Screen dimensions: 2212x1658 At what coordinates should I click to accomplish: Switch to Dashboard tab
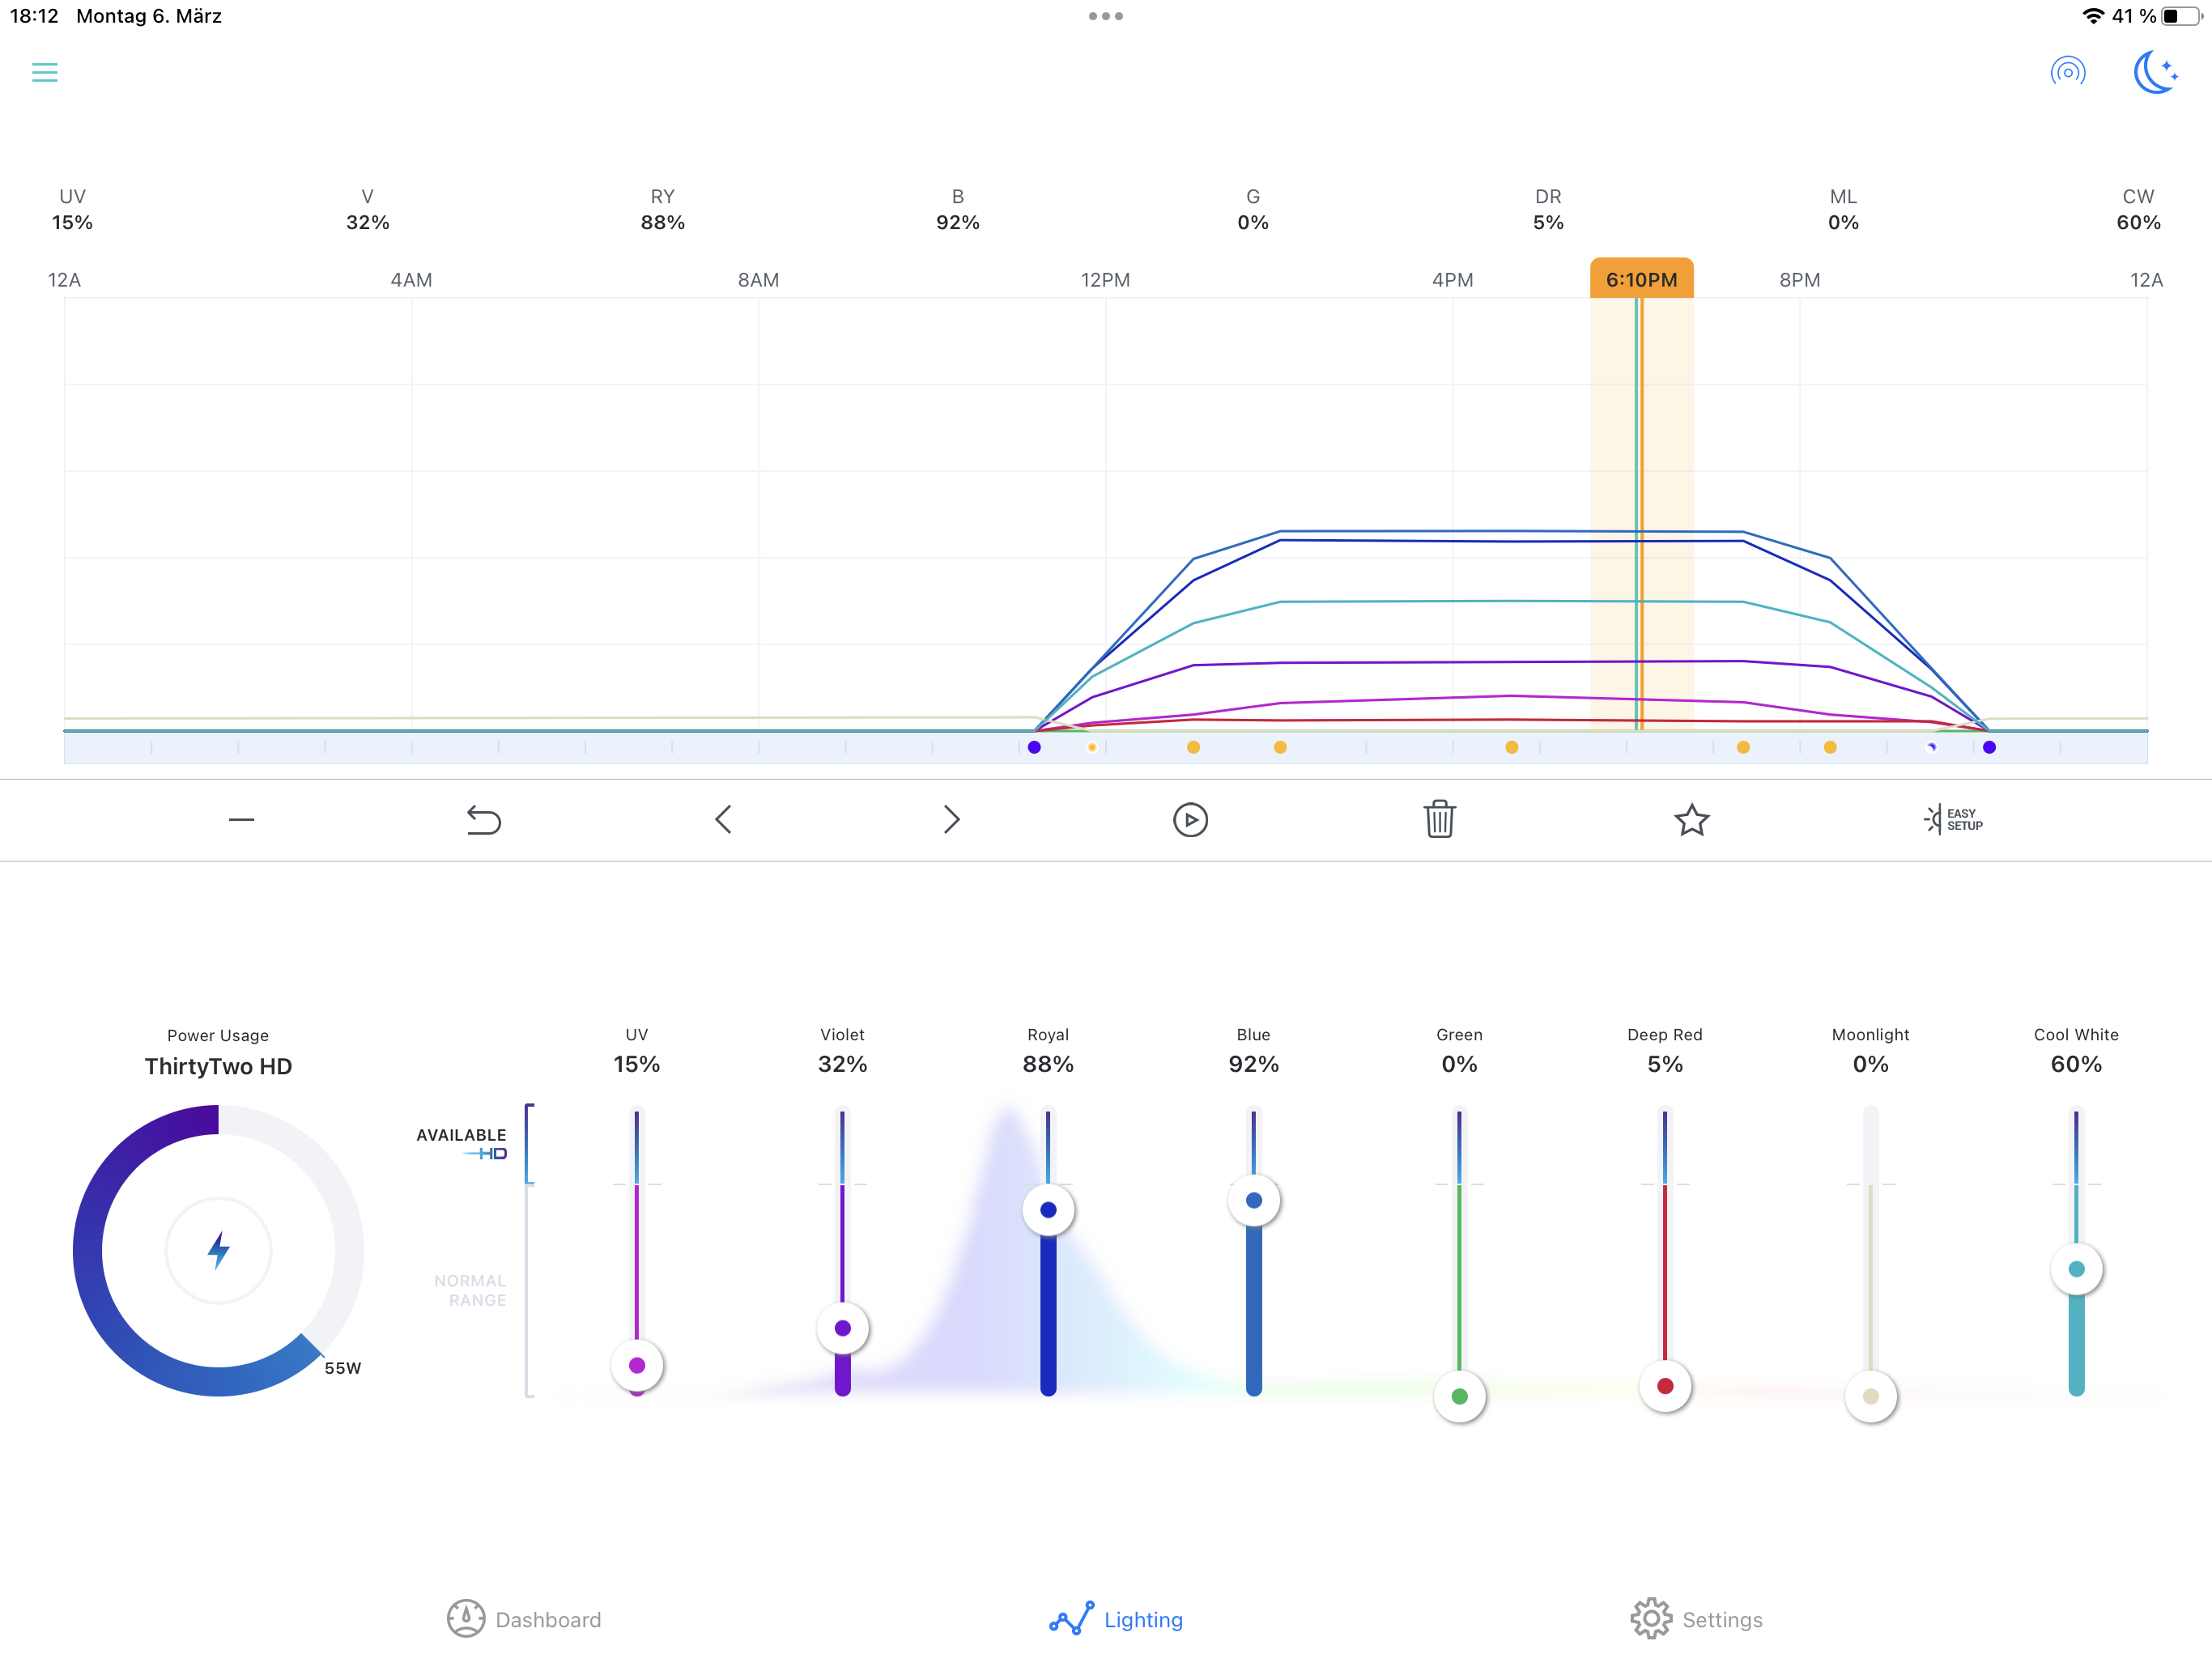click(524, 1619)
